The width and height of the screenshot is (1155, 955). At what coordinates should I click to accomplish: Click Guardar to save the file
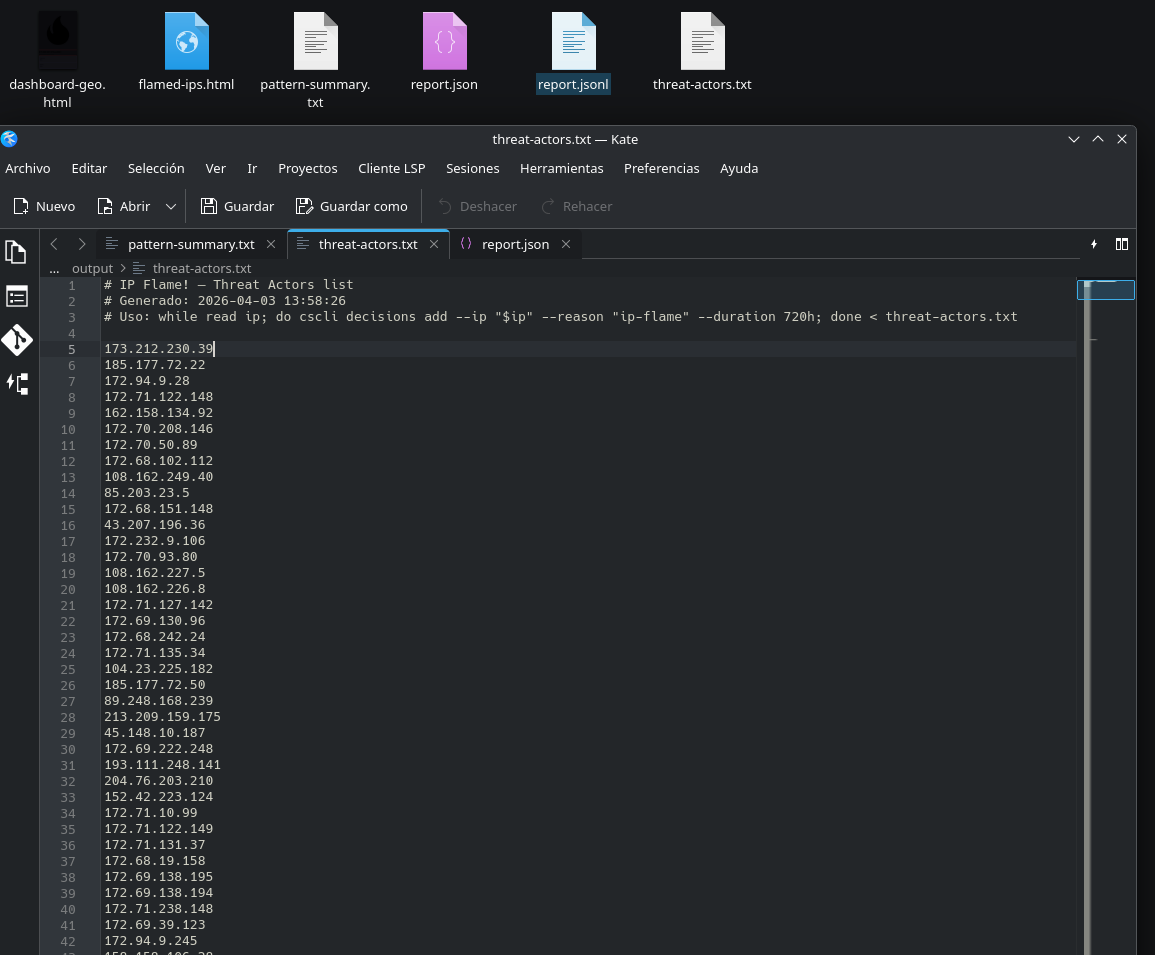coord(237,206)
